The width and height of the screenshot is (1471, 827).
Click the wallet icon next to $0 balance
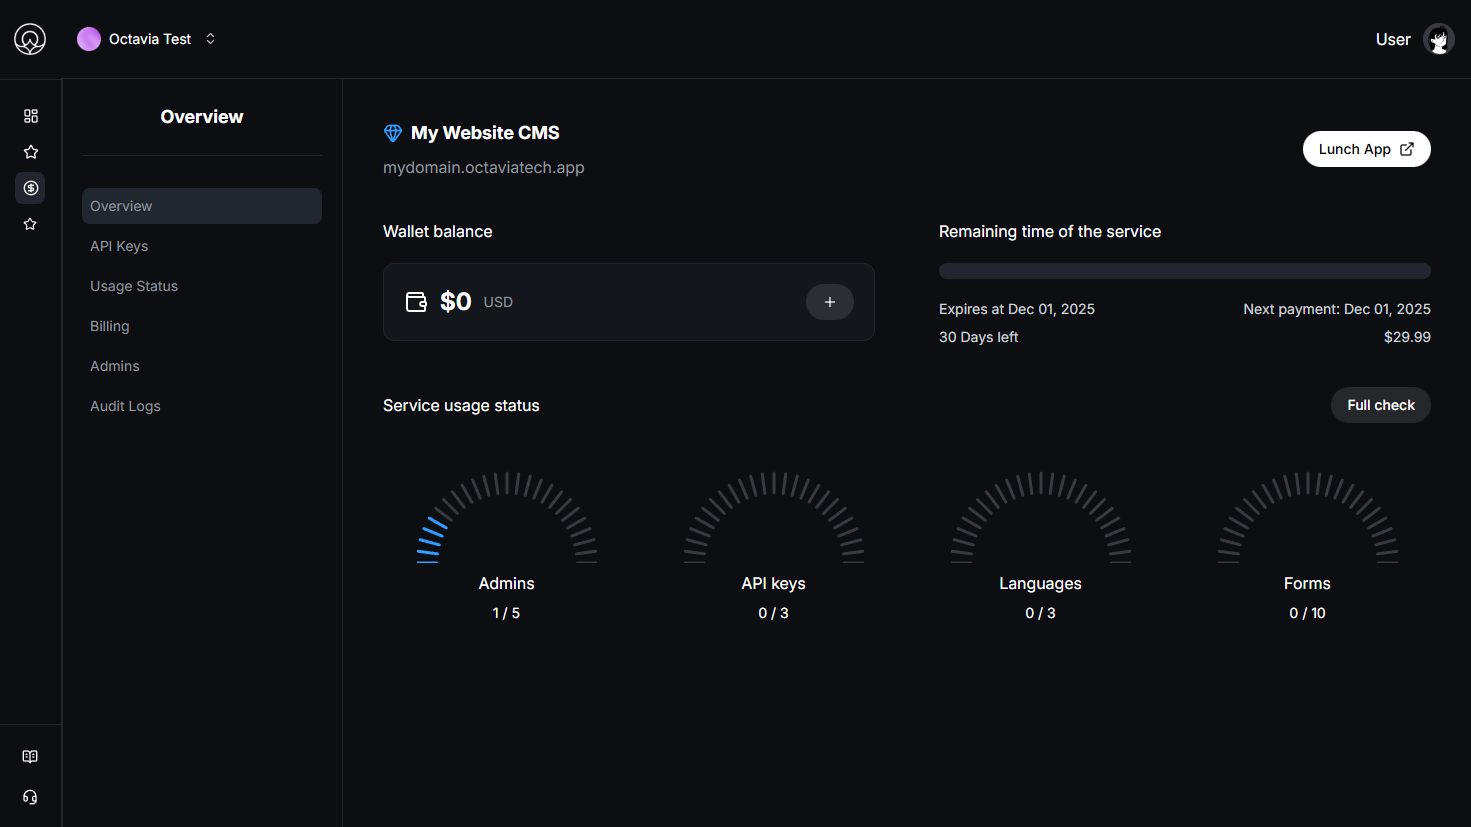tap(416, 301)
